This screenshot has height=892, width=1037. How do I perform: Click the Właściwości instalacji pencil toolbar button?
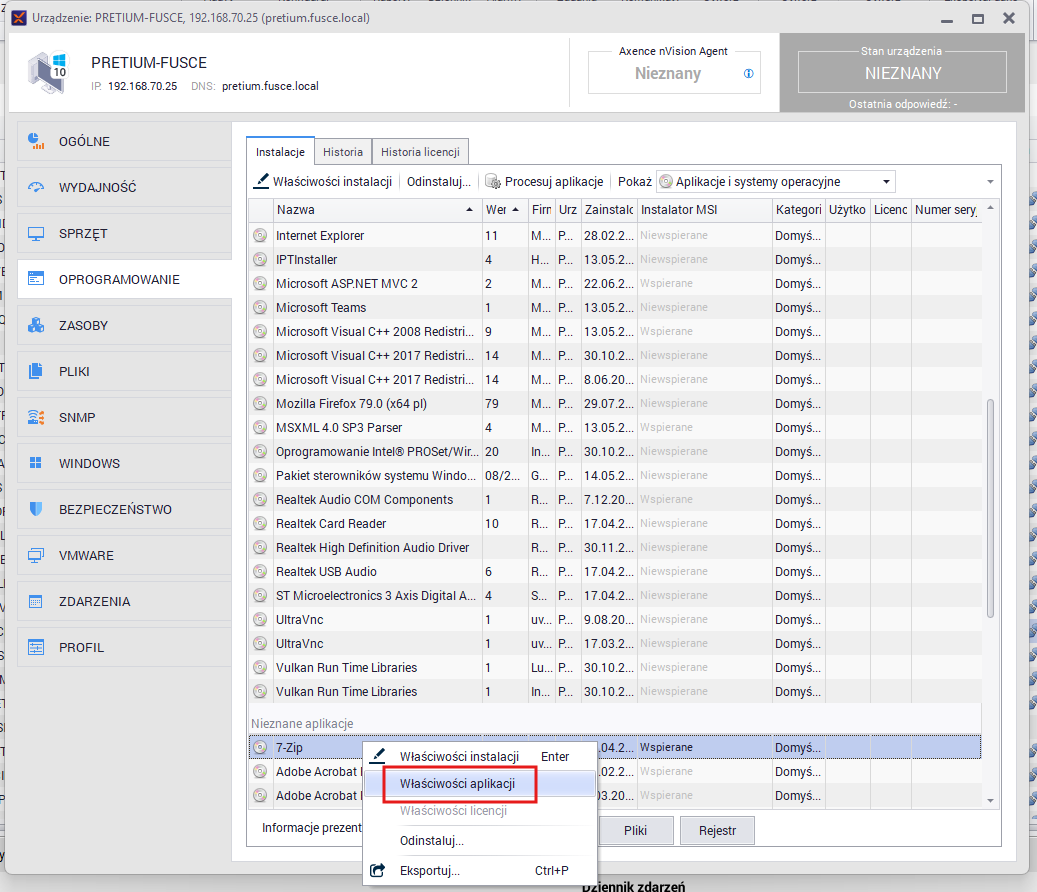point(322,182)
